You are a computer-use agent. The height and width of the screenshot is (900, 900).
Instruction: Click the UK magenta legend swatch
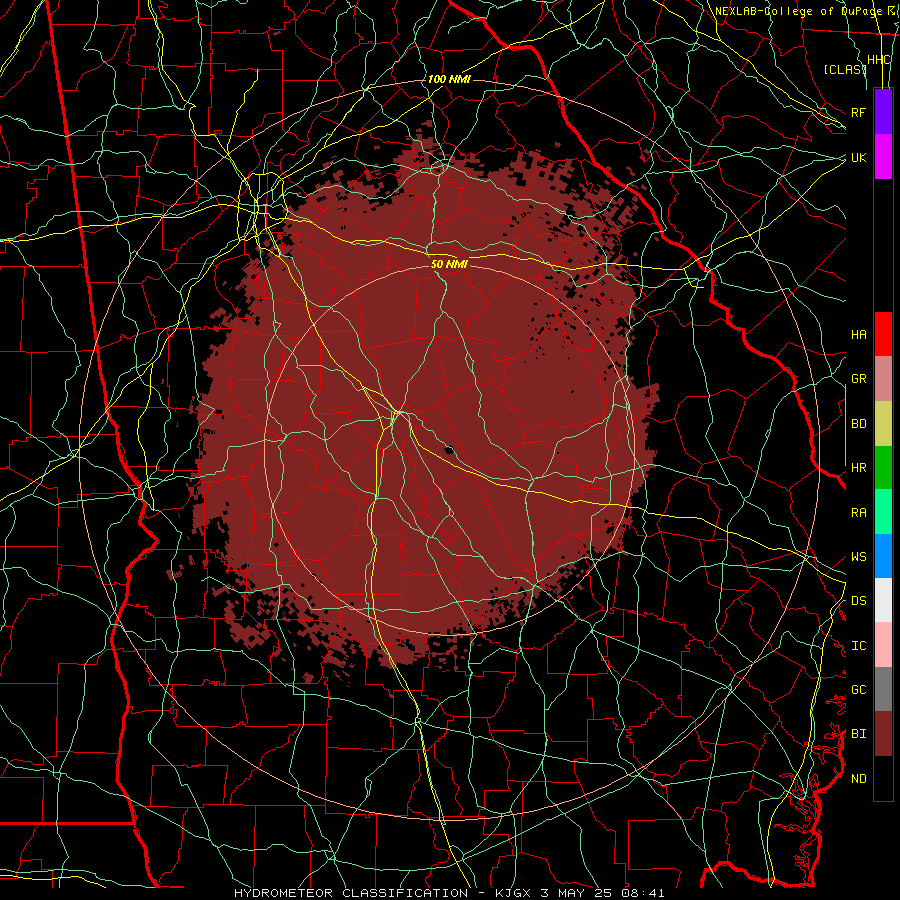[883, 157]
